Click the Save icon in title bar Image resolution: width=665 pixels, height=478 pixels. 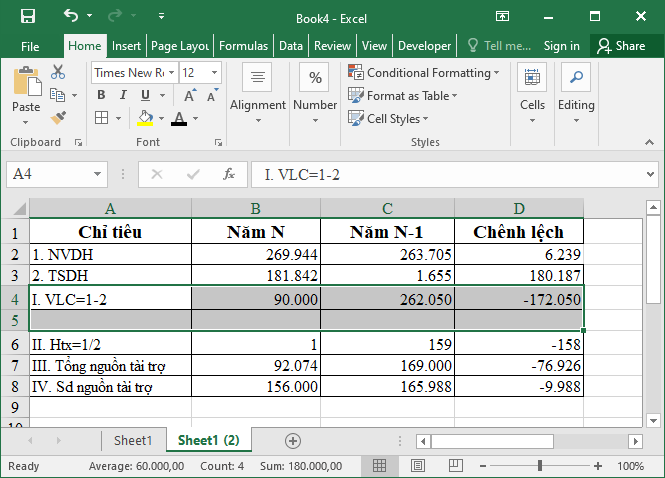click(x=28, y=16)
